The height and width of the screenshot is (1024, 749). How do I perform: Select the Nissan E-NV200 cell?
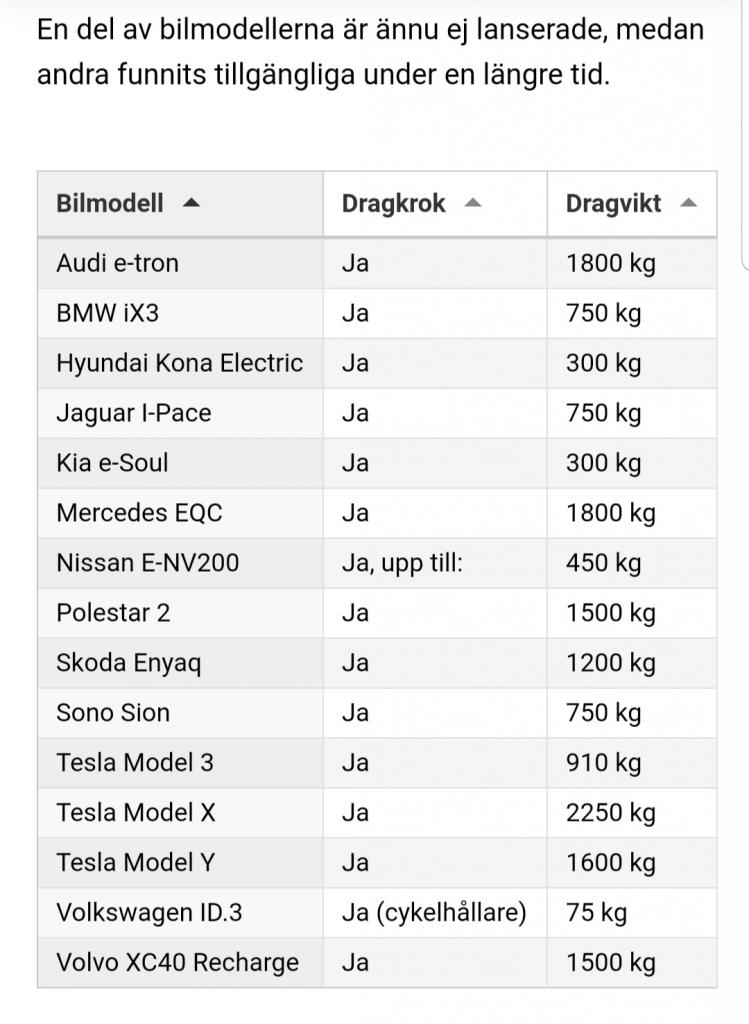point(180,563)
